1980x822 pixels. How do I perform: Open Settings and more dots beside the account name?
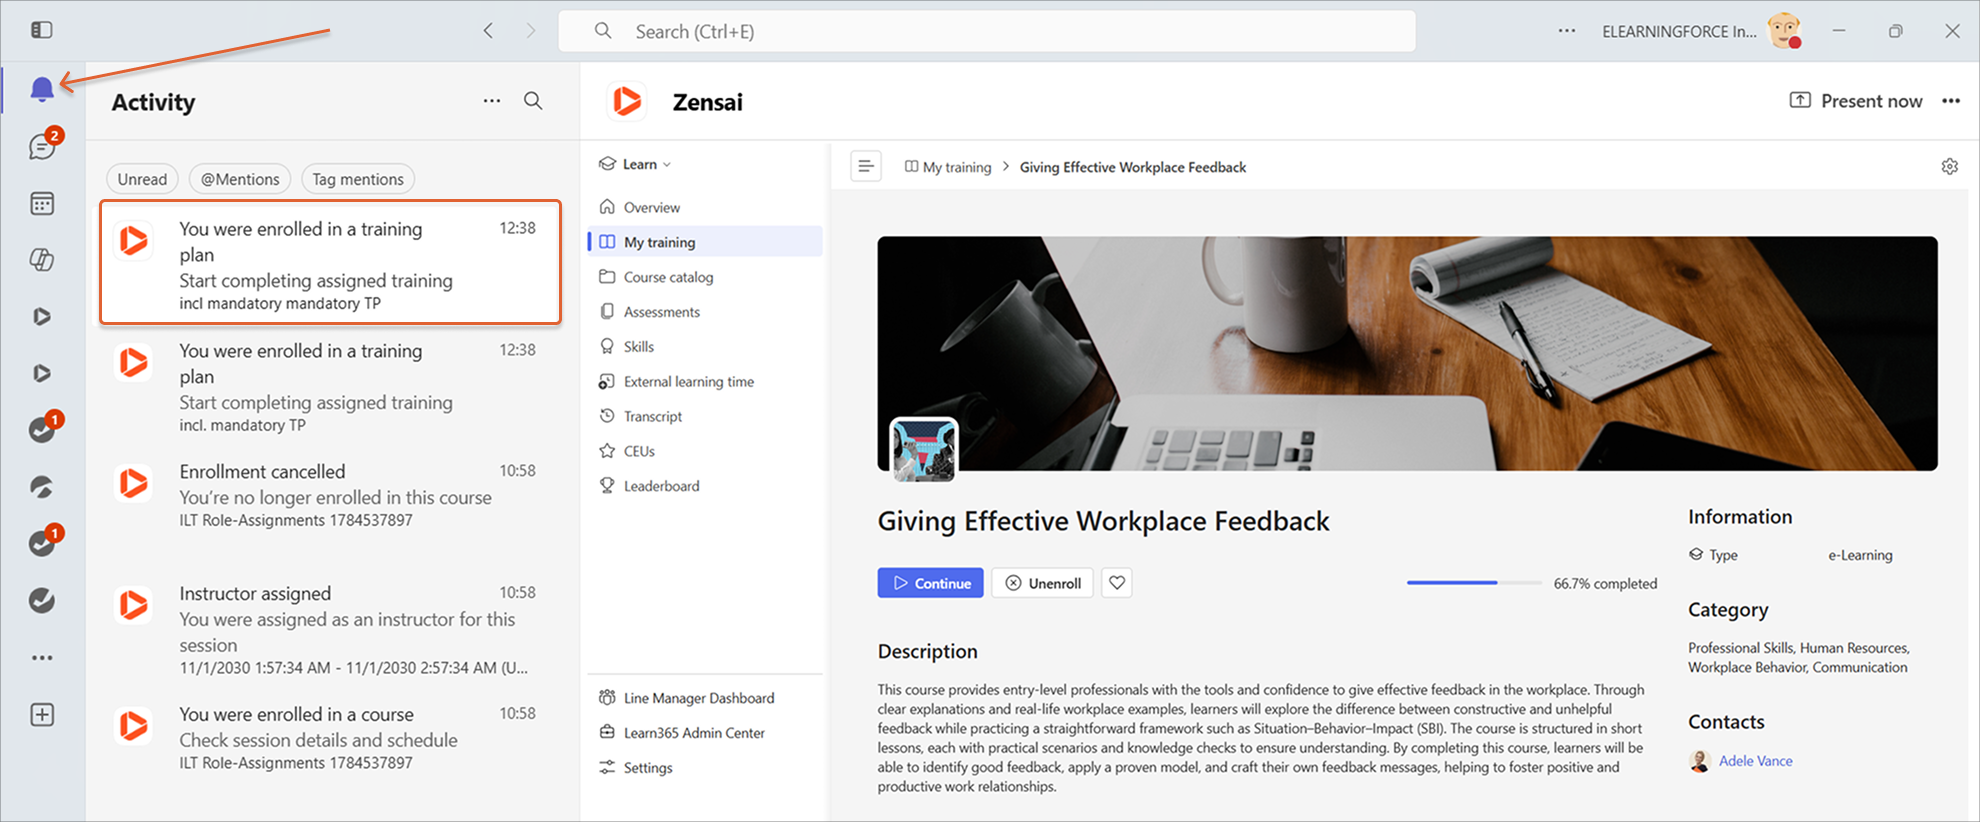[x=1567, y=31]
